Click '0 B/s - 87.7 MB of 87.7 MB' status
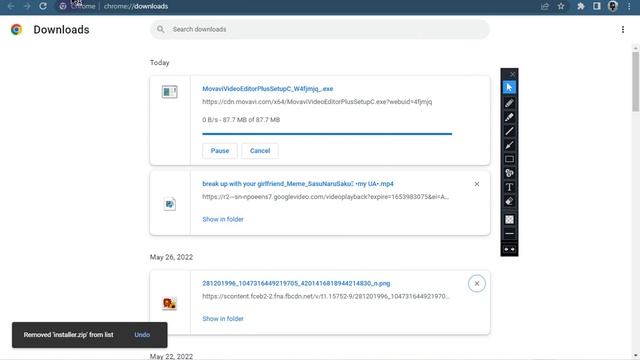 tap(241, 120)
